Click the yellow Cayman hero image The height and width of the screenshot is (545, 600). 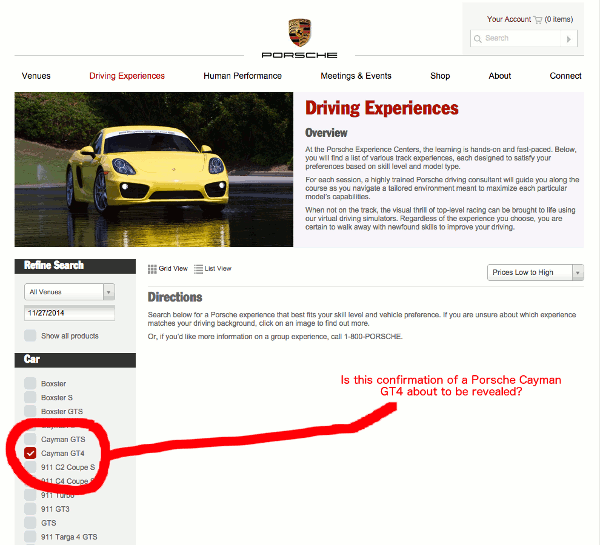click(154, 169)
